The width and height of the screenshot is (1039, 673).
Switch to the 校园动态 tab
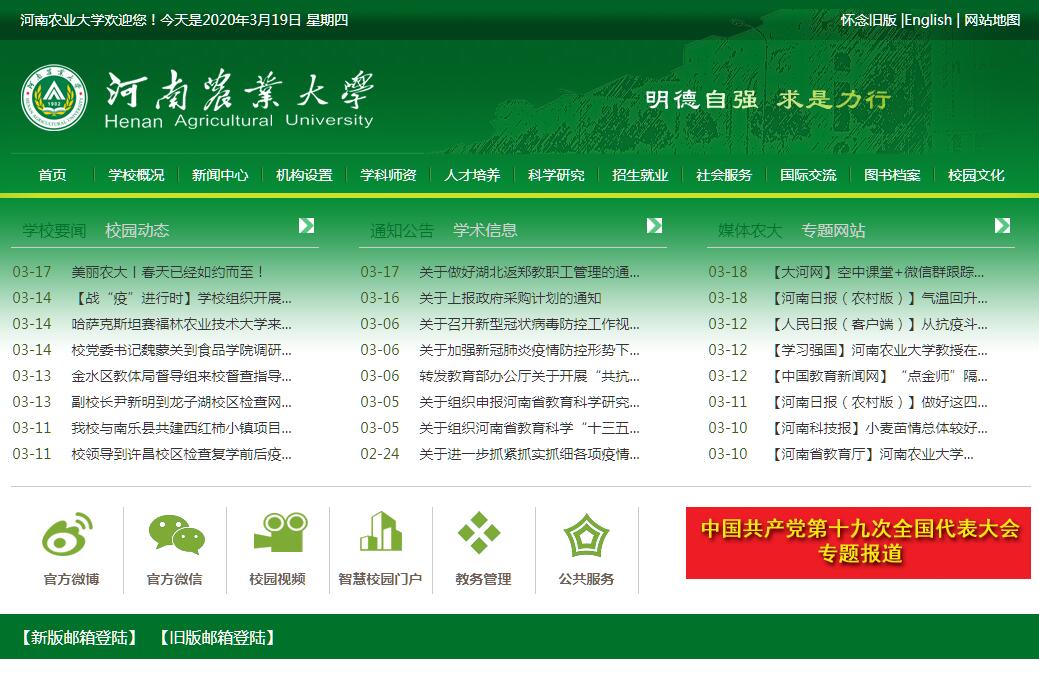pyautogui.click(x=137, y=231)
